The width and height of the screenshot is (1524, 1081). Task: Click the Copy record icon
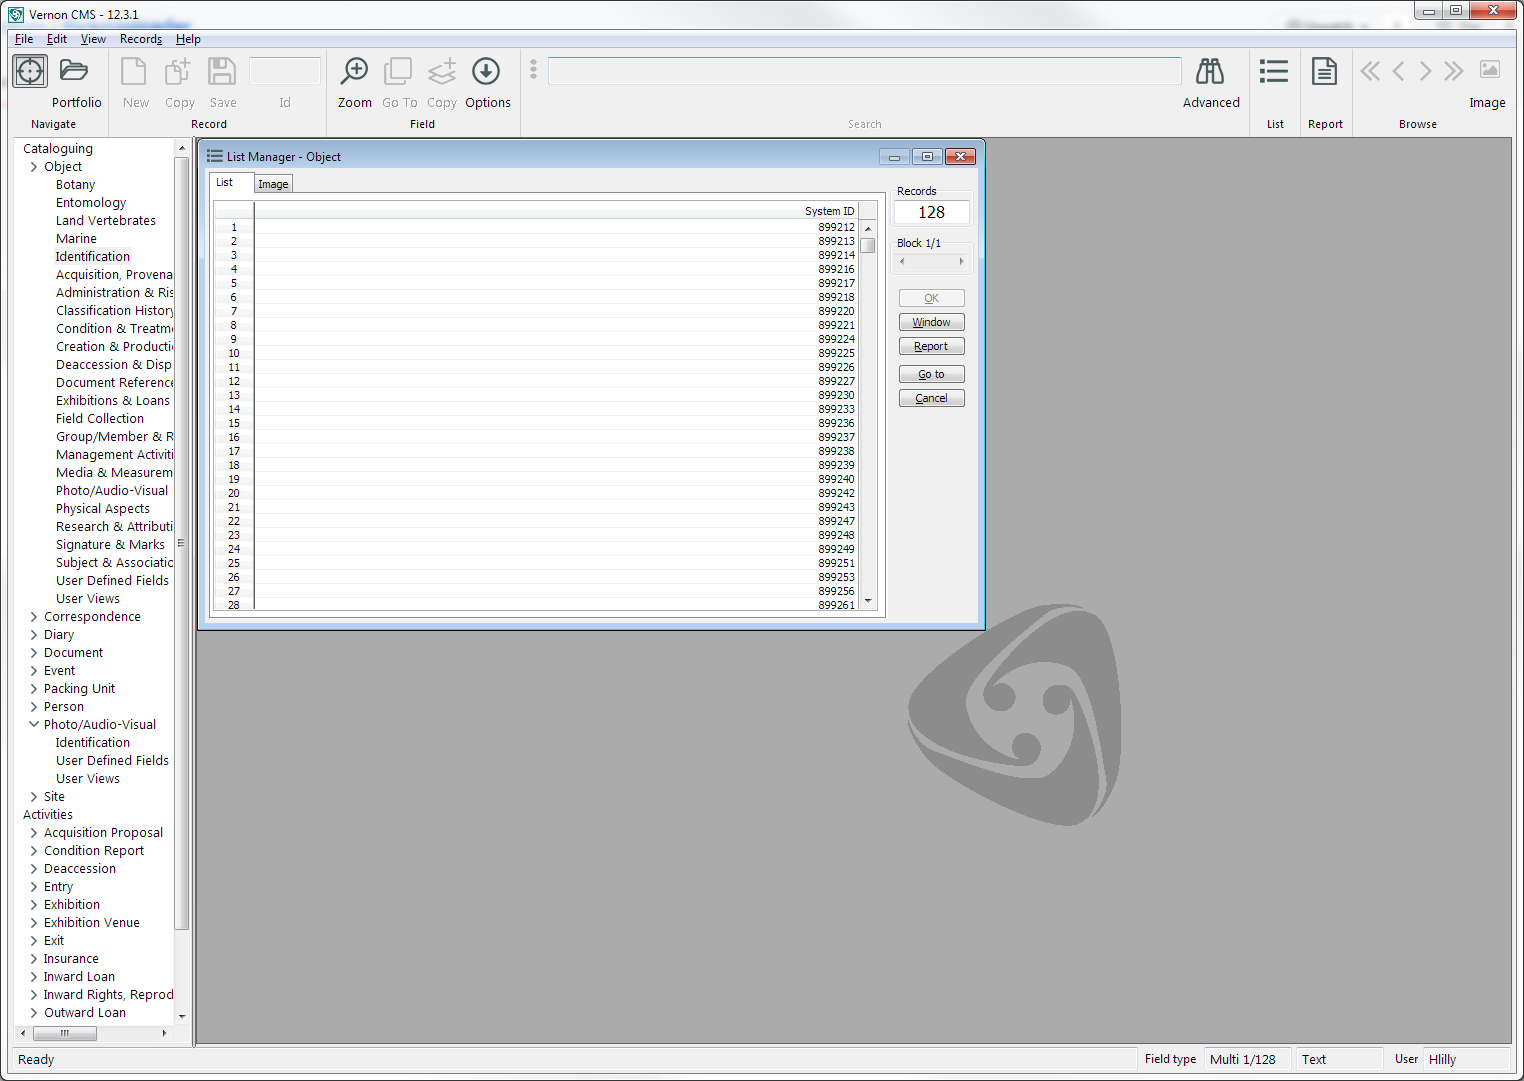click(178, 71)
